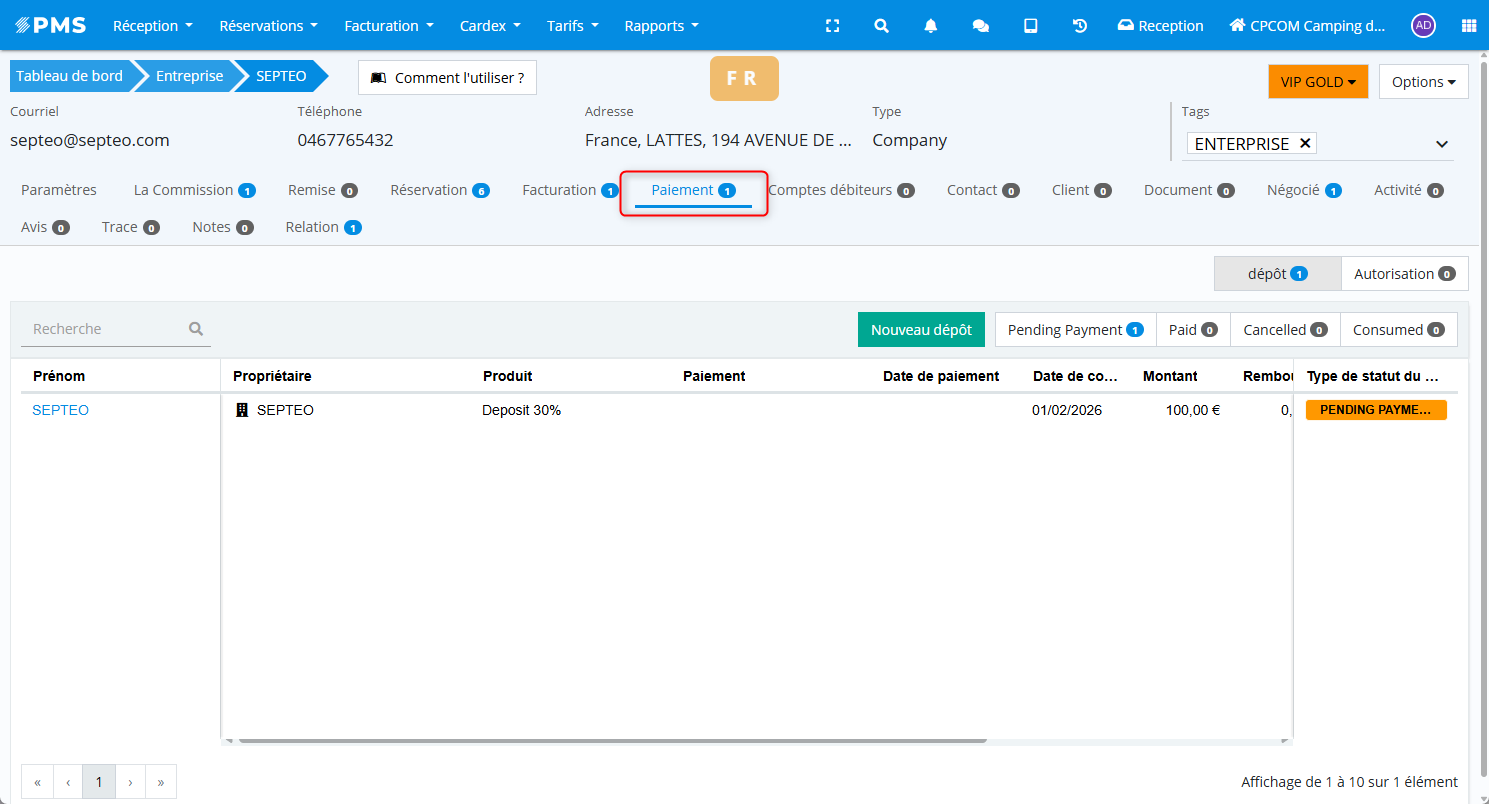Open the SEPTEO link in table
The image size is (1489, 804).
coord(60,410)
